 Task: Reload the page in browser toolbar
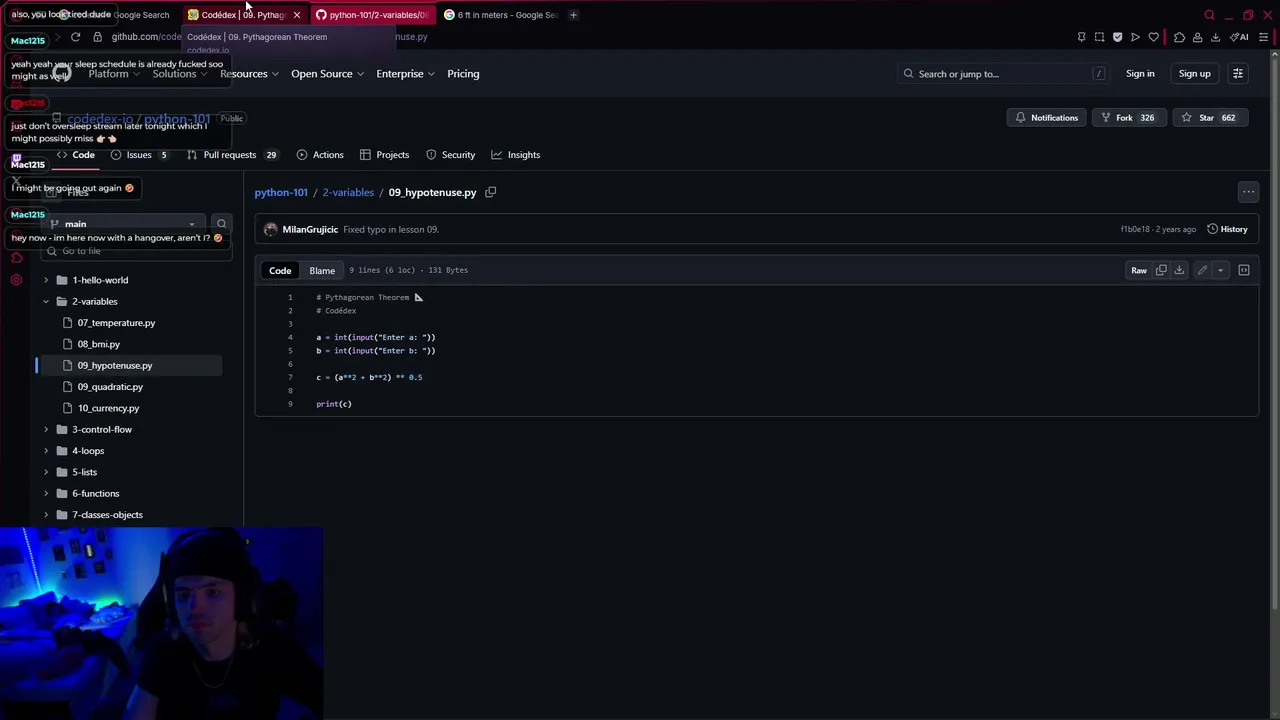[x=75, y=37]
